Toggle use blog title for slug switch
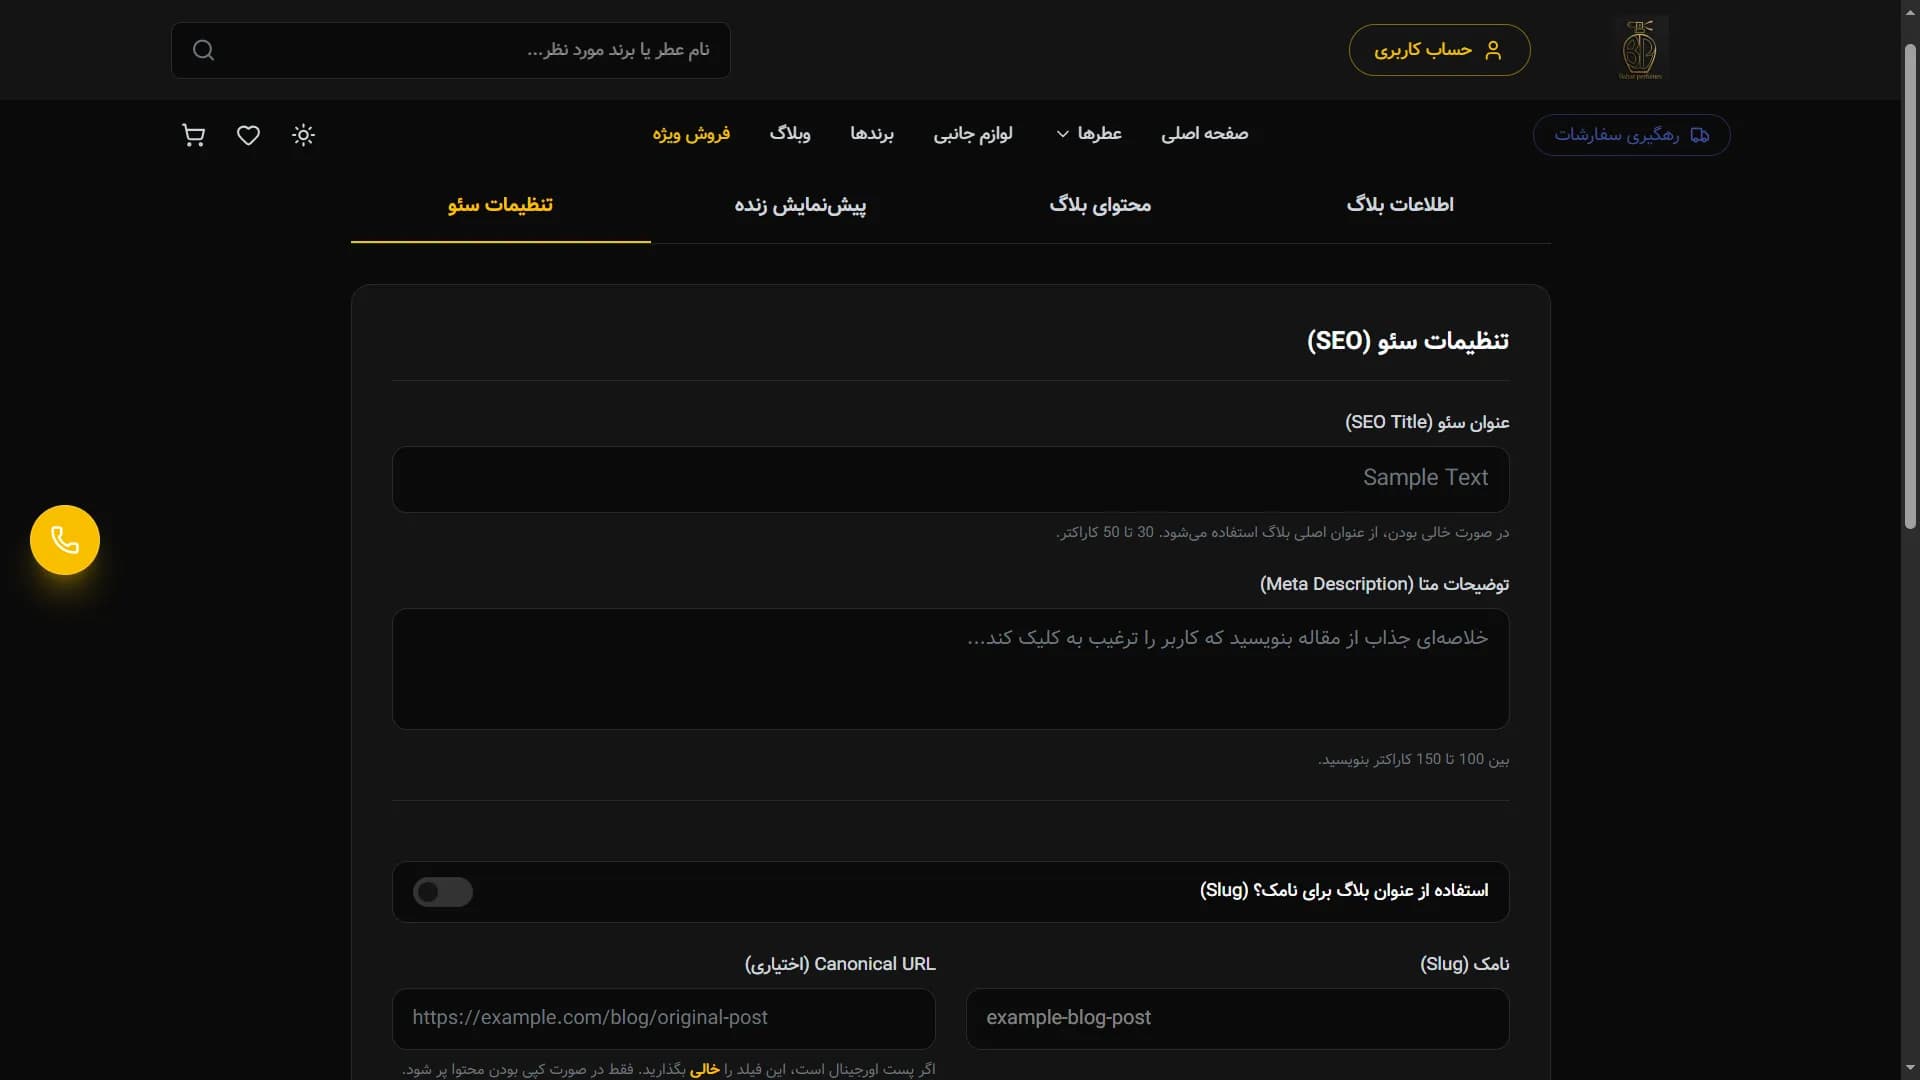 [x=443, y=892]
